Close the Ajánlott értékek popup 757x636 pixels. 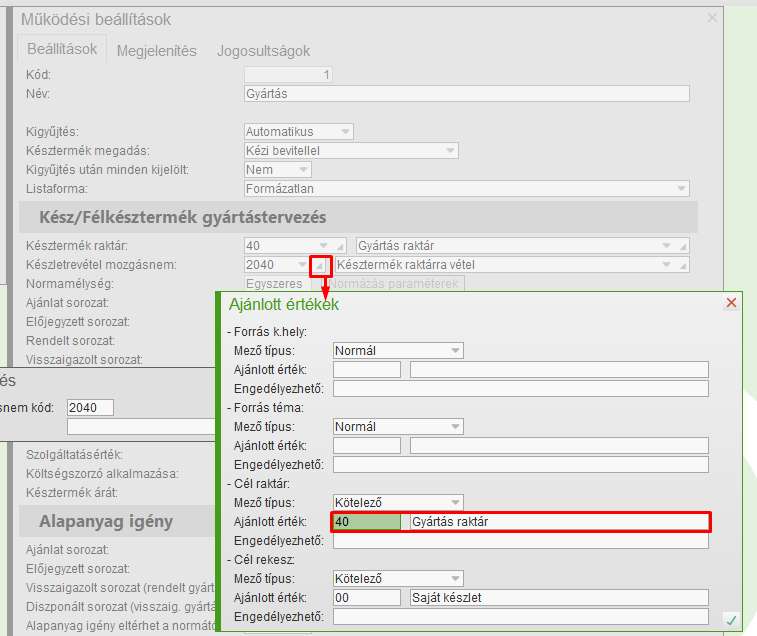click(x=731, y=303)
